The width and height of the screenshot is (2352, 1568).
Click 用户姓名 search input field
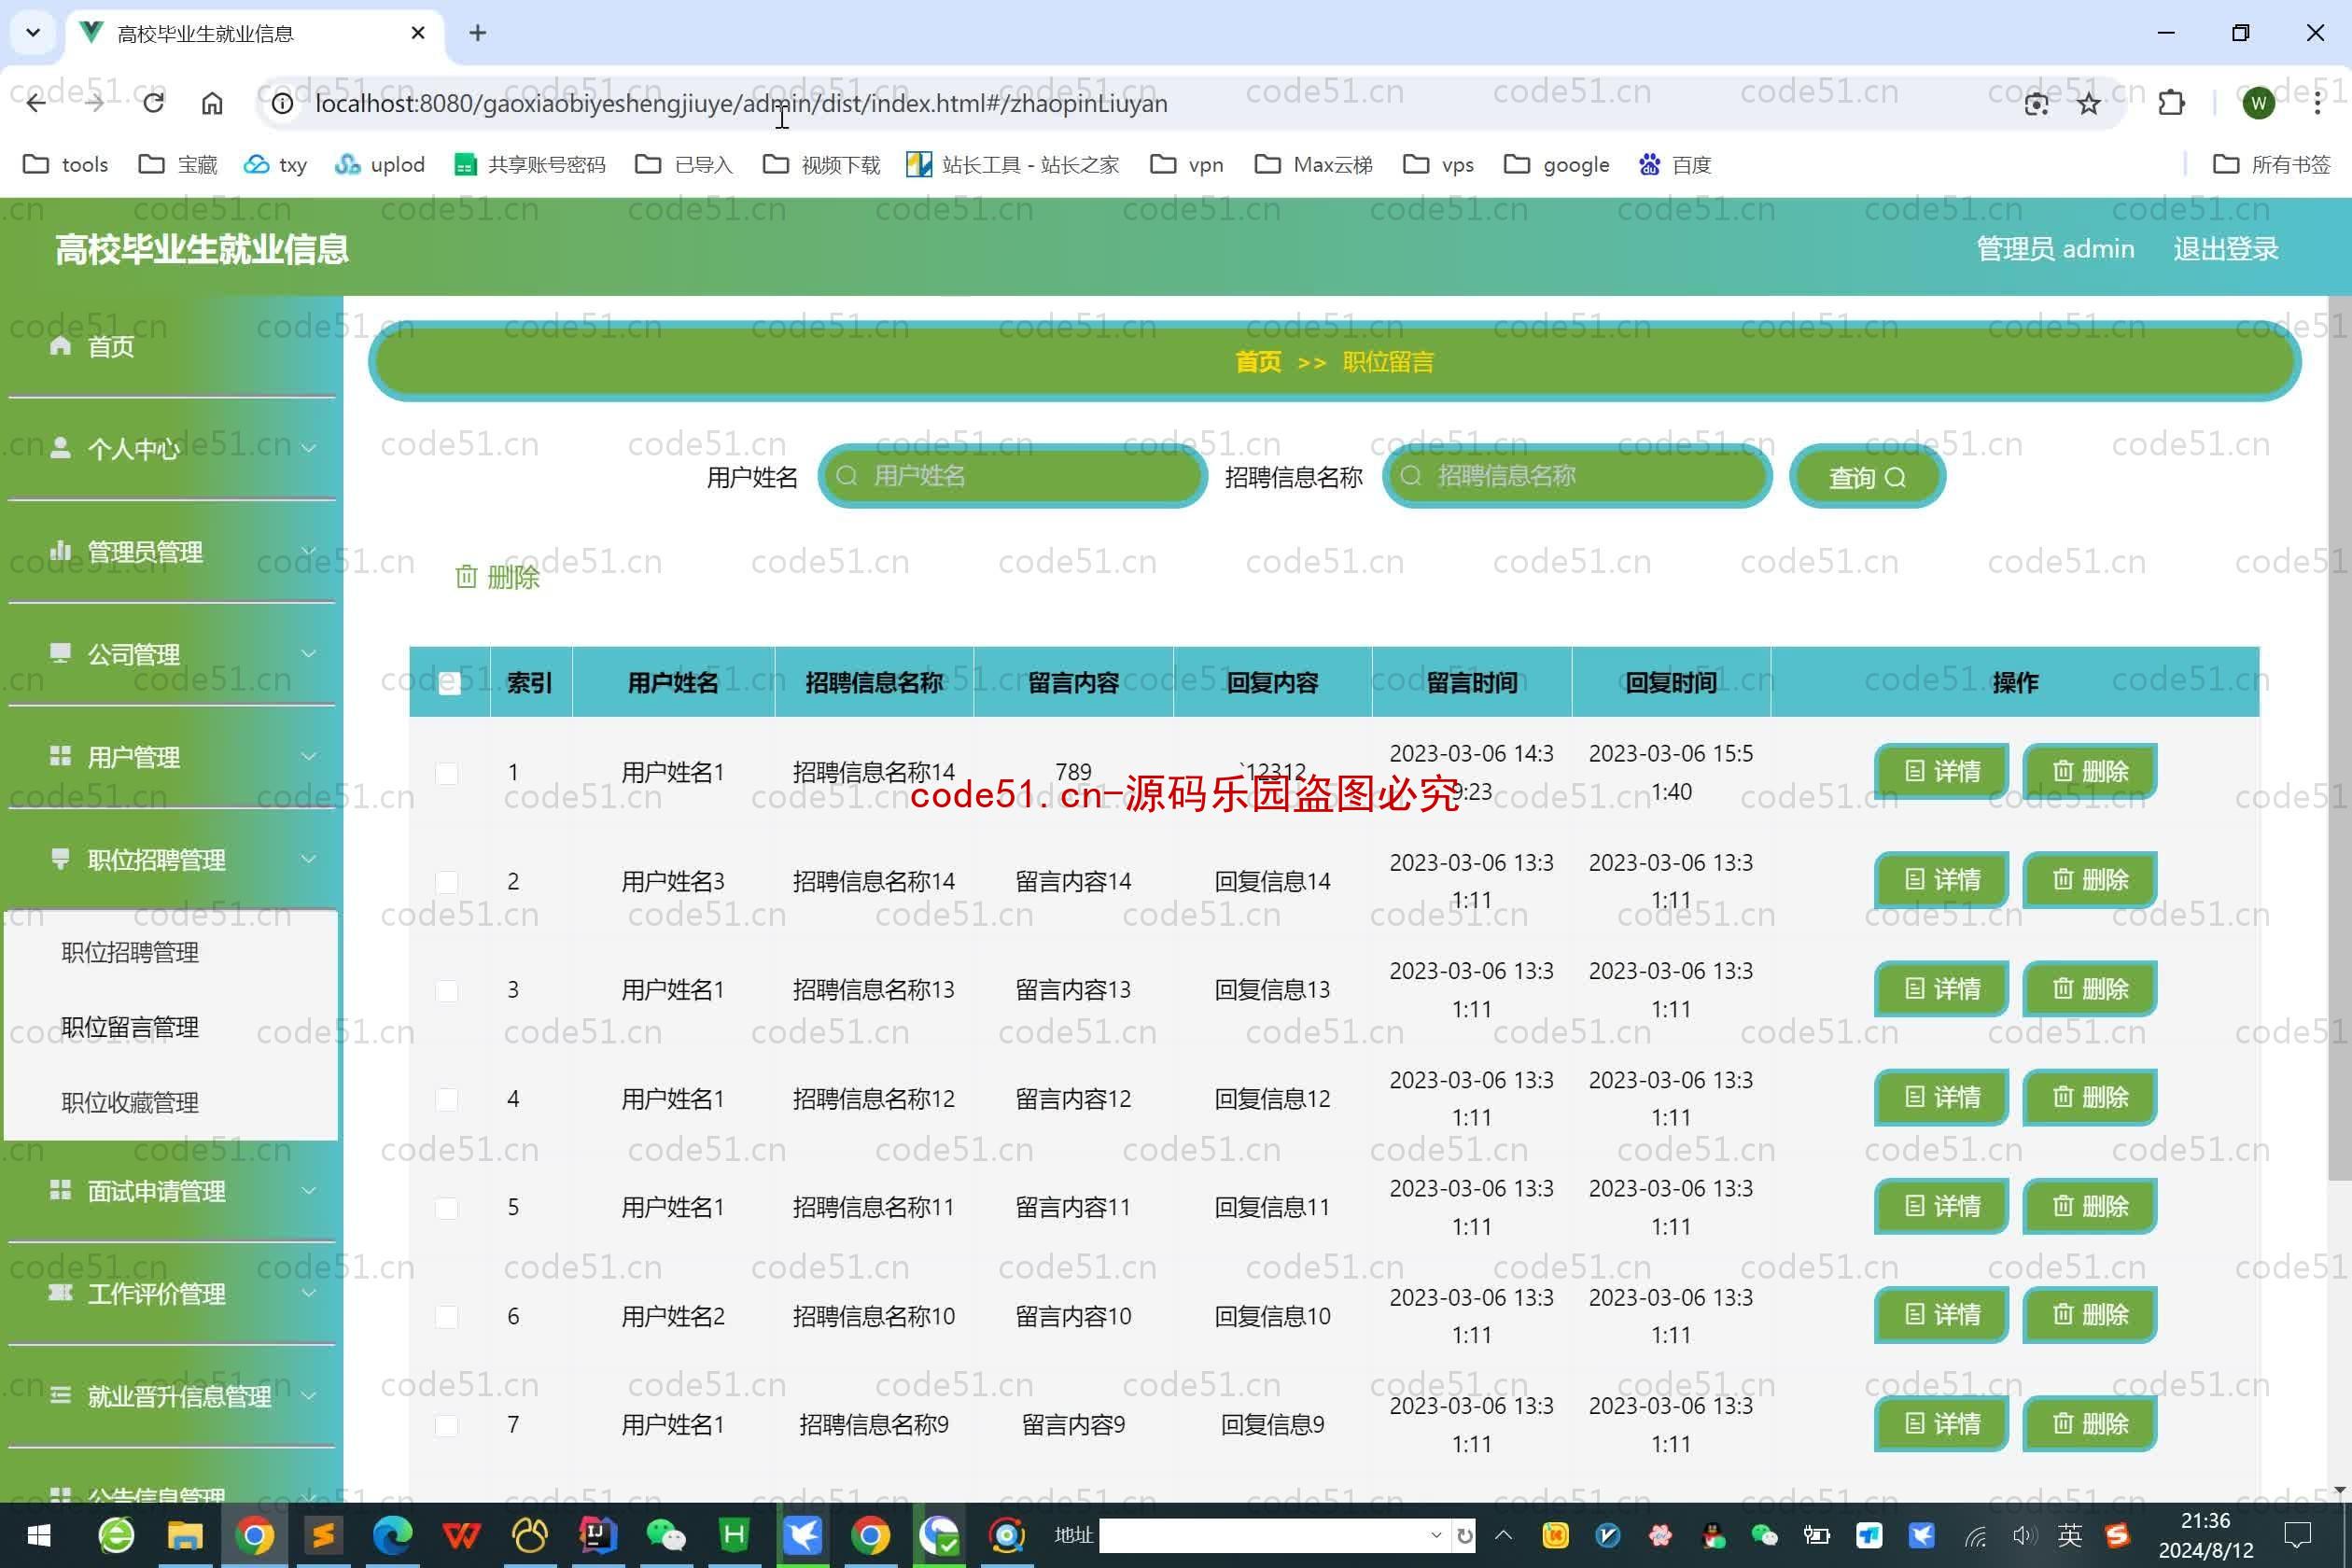[x=1014, y=476]
